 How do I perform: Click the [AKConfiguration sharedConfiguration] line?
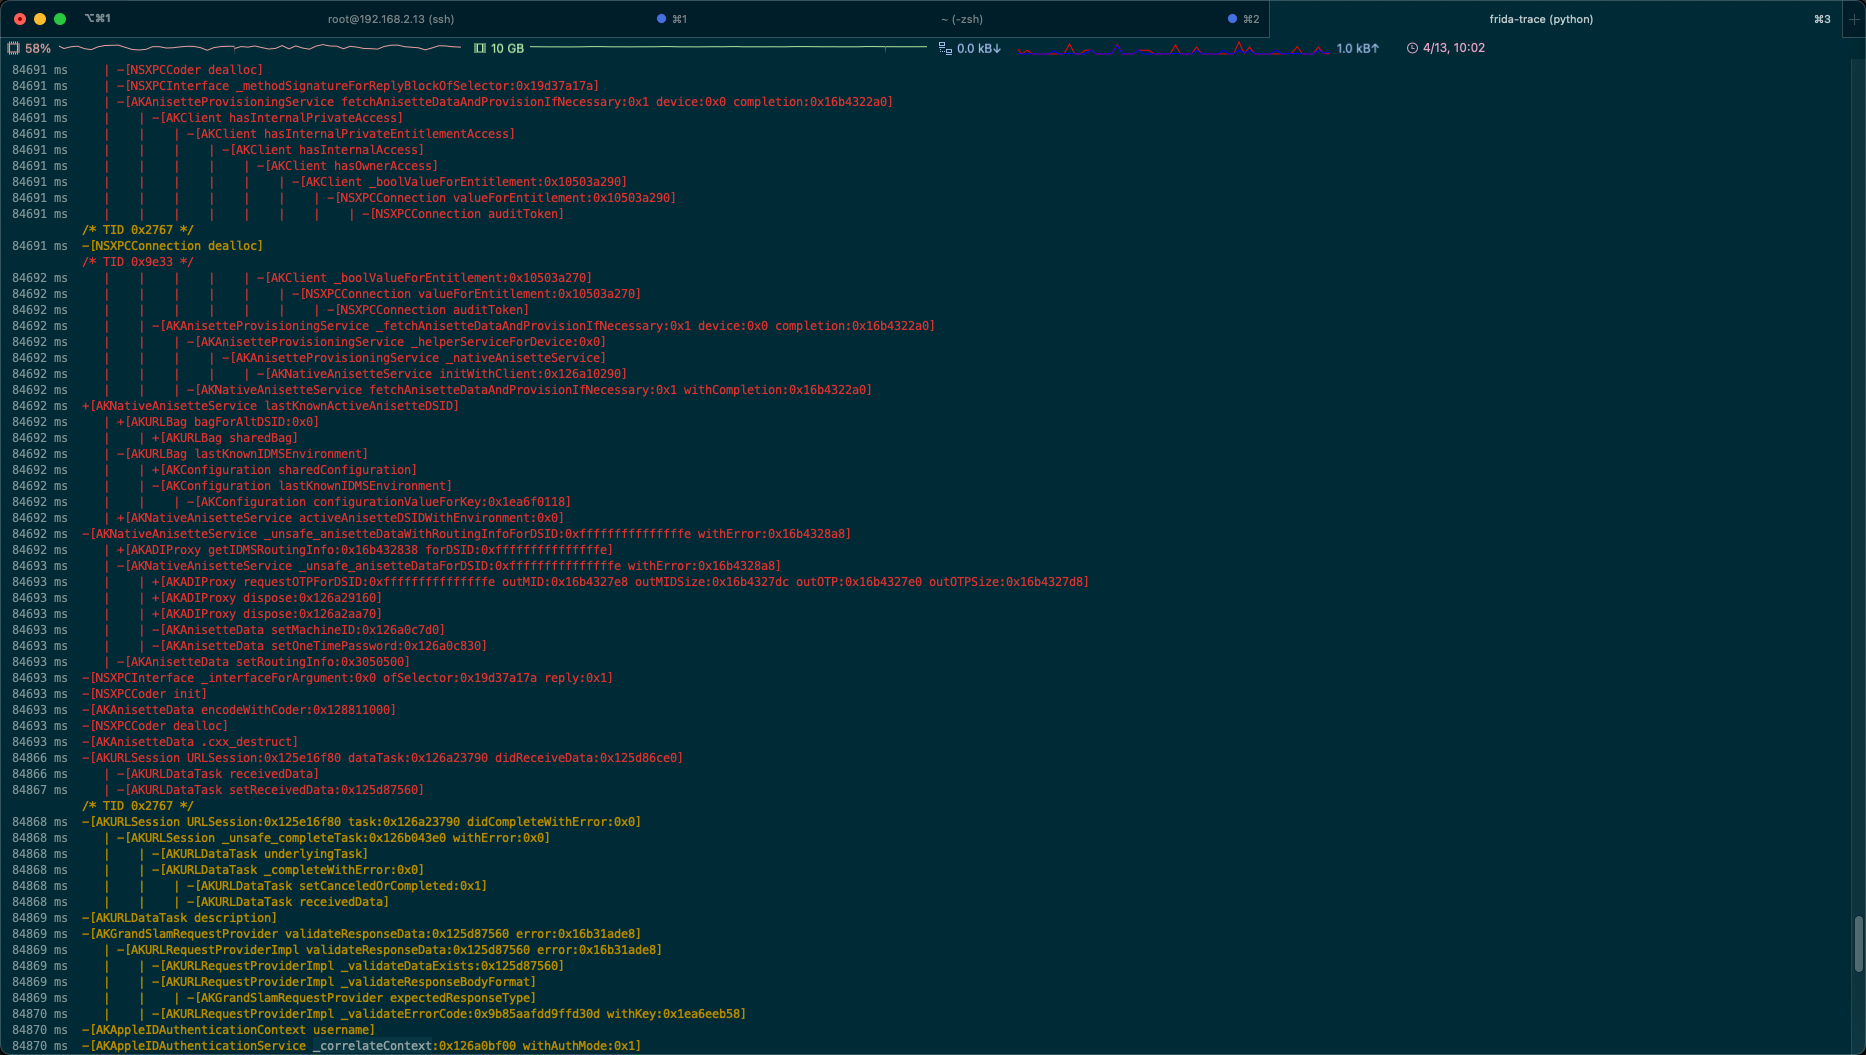tap(284, 470)
